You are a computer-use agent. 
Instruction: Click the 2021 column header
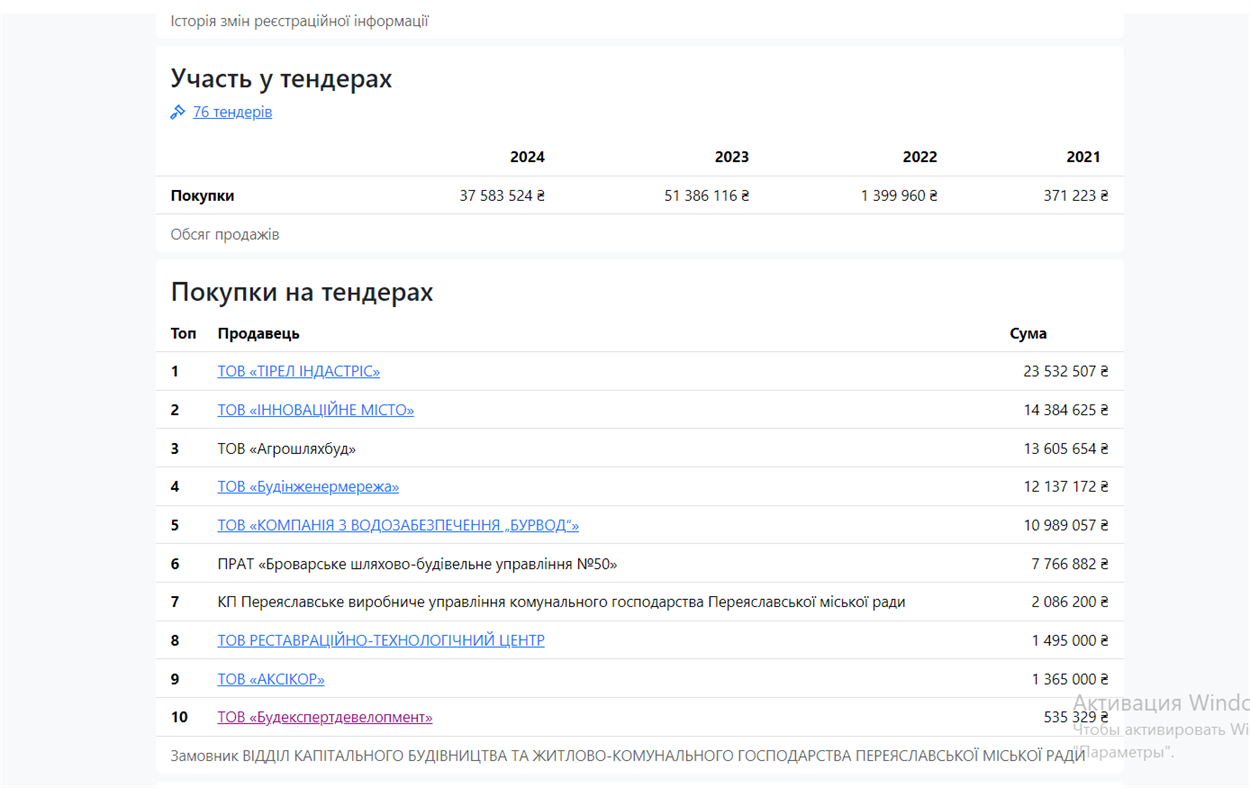pyautogui.click(x=1083, y=157)
